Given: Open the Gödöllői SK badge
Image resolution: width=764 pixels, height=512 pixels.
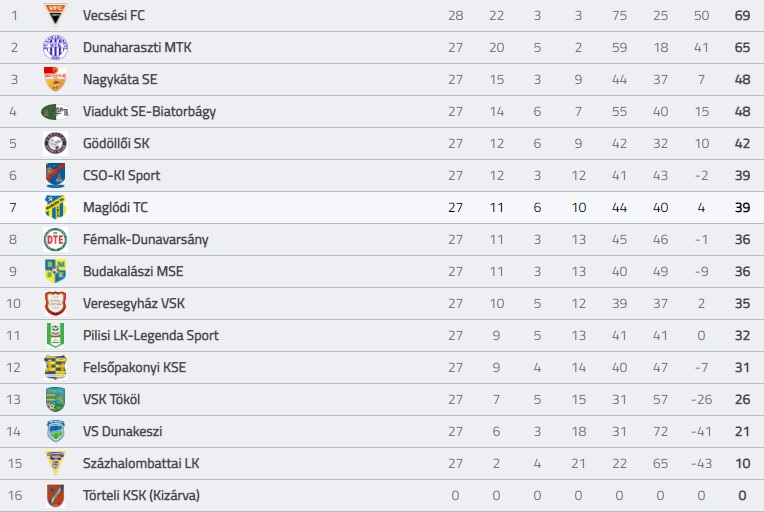Looking at the screenshot, I should [55, 143].
